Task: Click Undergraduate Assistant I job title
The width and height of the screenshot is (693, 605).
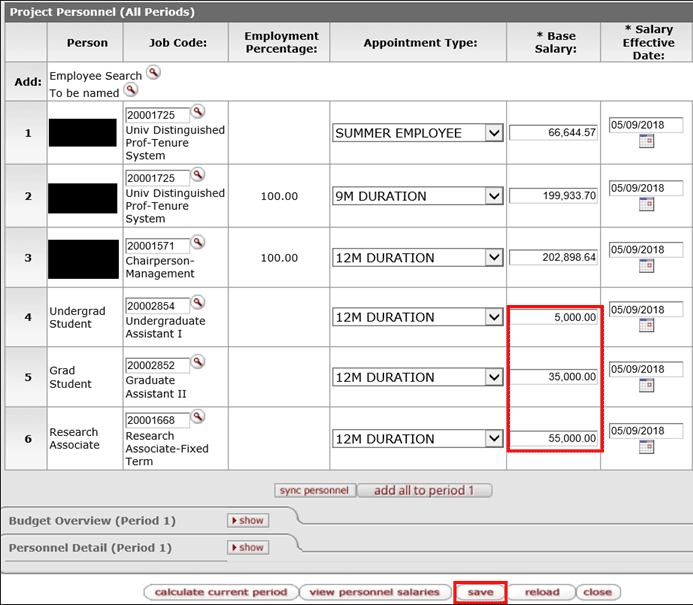Action: (x=165, y=327)
